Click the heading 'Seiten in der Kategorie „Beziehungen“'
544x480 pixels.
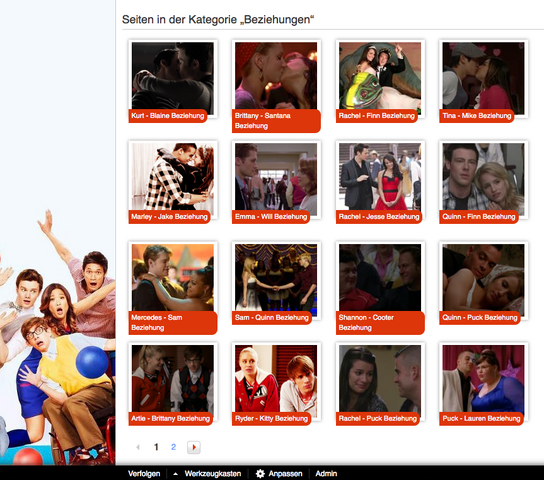[218, 20]
